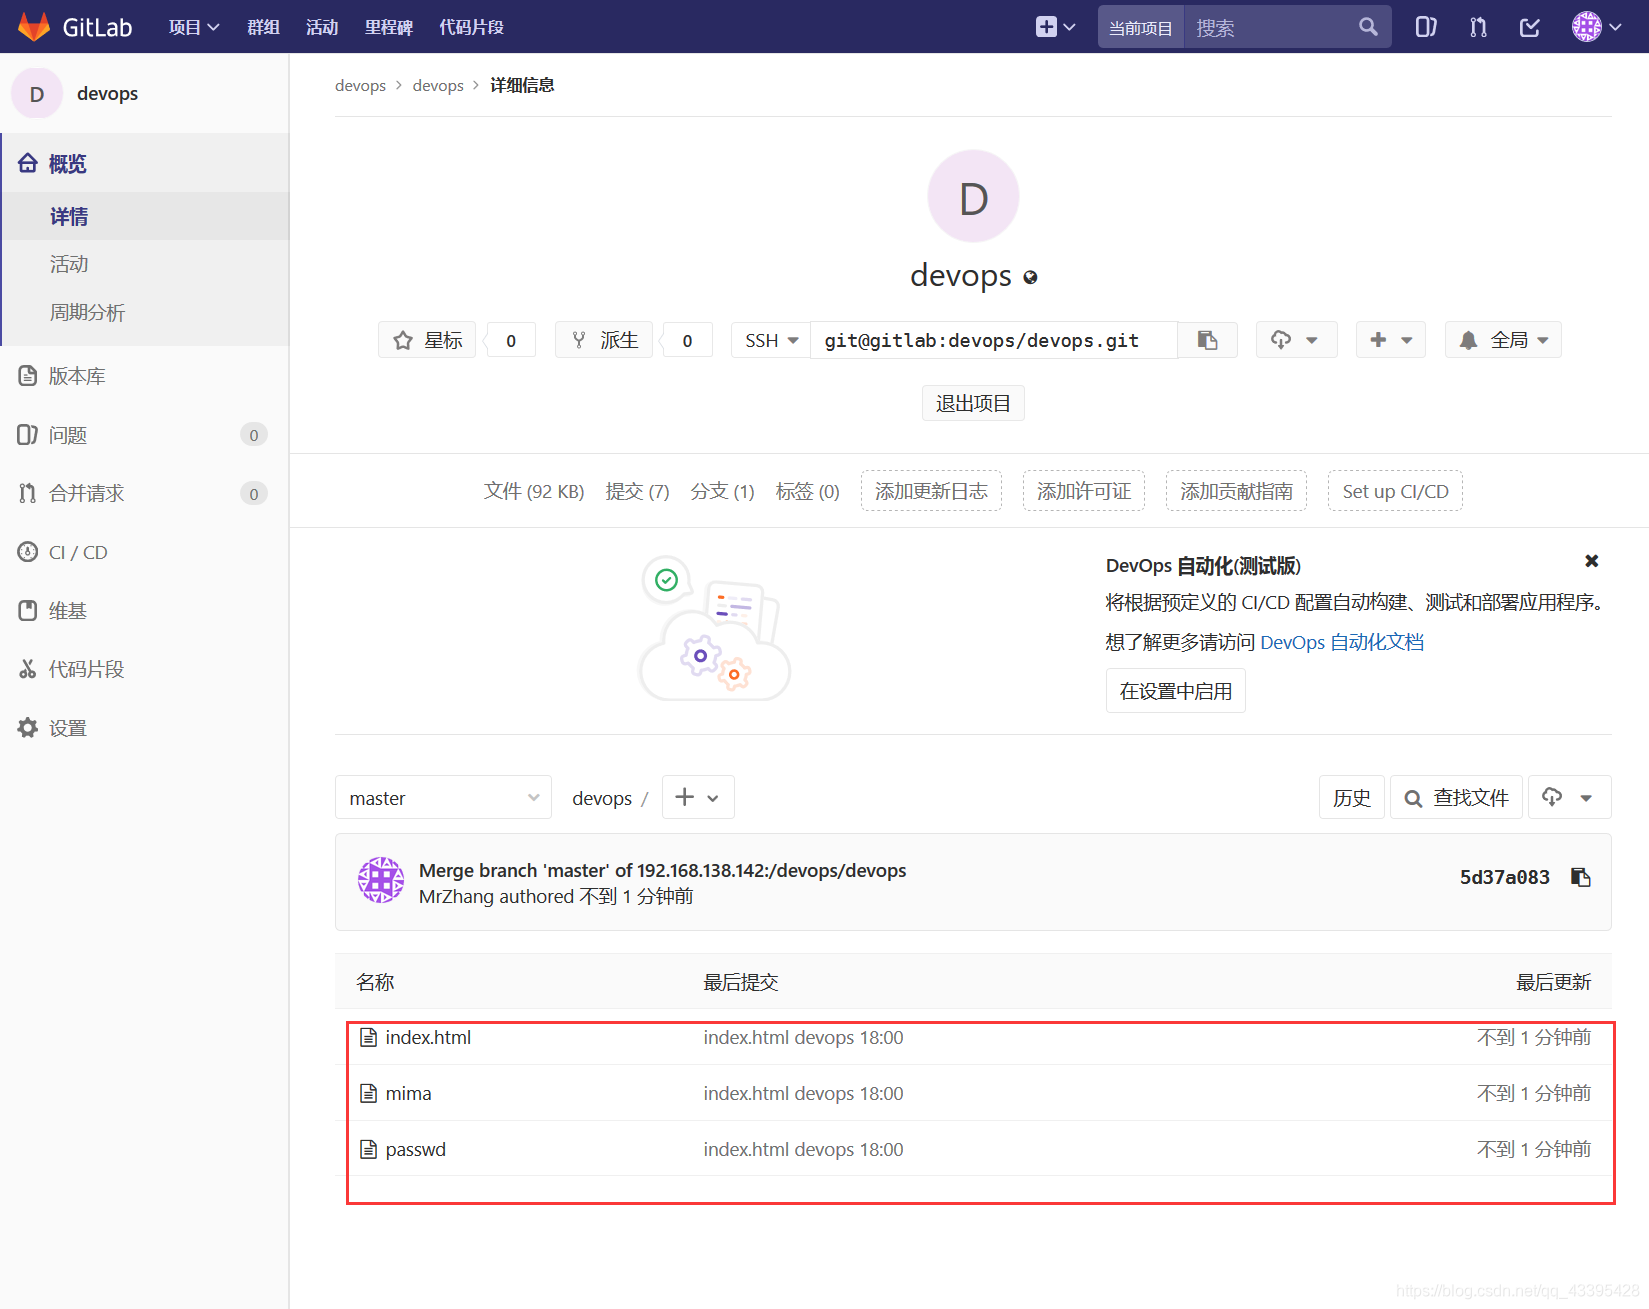Click the GitLab fox logo
1649x1309 pixels.
34,27
